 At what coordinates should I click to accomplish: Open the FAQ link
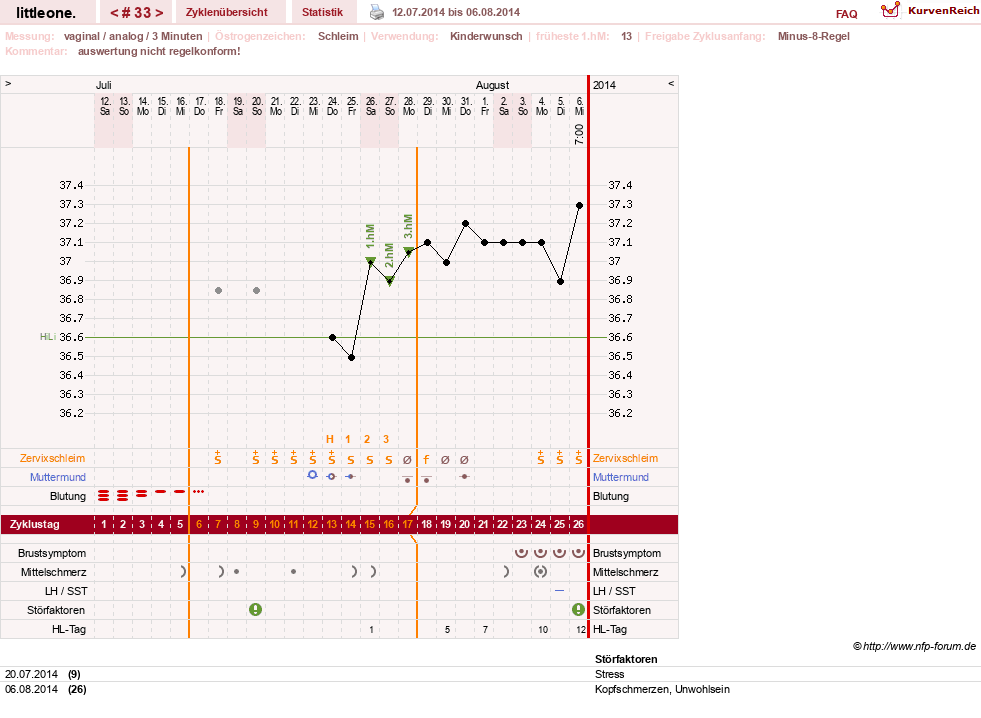pos(846,14)
